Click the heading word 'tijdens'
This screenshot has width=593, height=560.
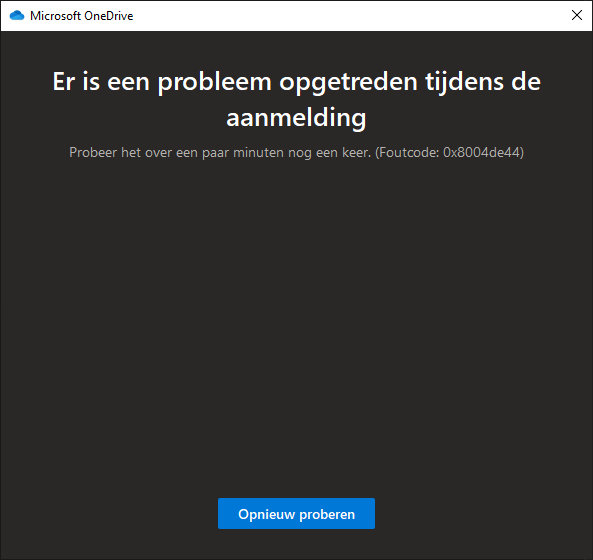pyautogui.click(x=464, y=82)
